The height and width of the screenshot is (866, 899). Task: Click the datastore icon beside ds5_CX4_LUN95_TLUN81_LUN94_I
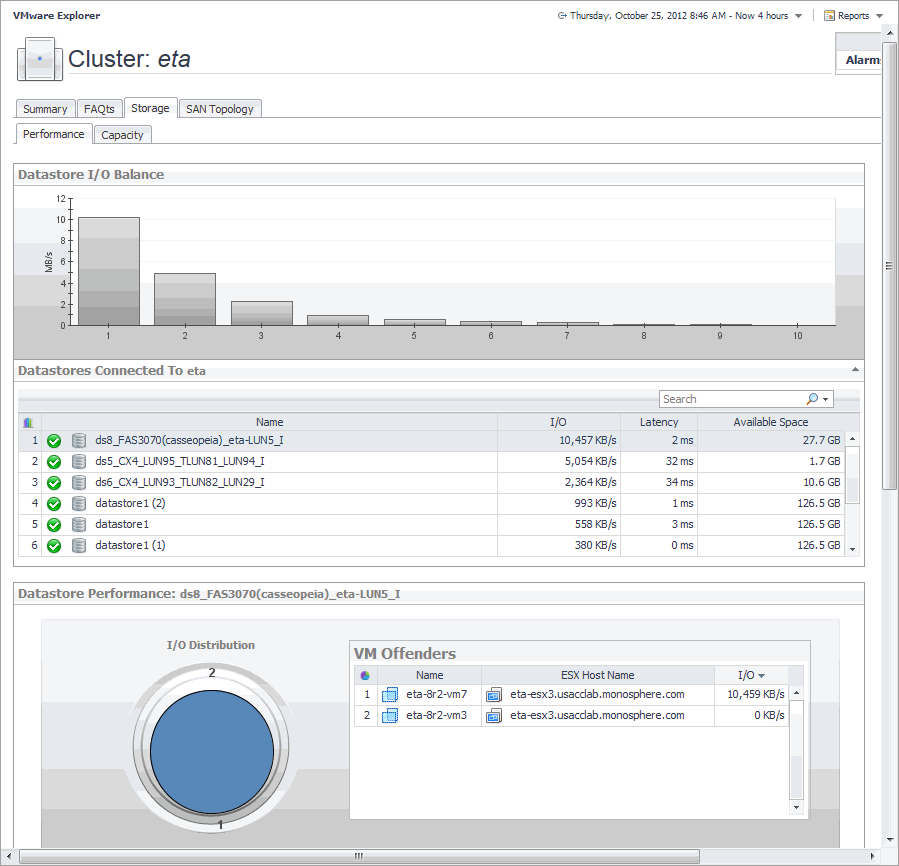point(78,461)
